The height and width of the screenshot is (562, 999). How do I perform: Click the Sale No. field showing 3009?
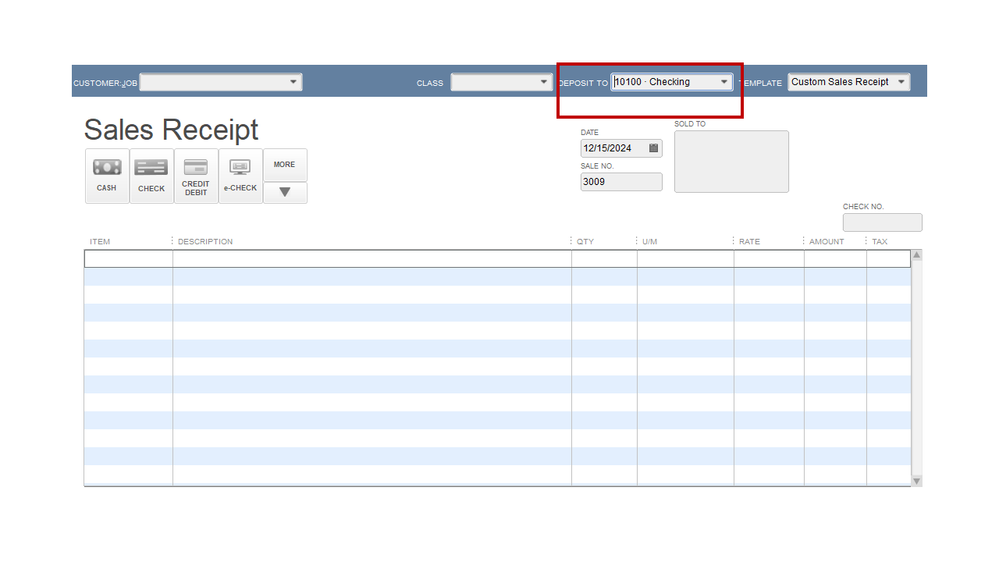click(x=621, y=182)
